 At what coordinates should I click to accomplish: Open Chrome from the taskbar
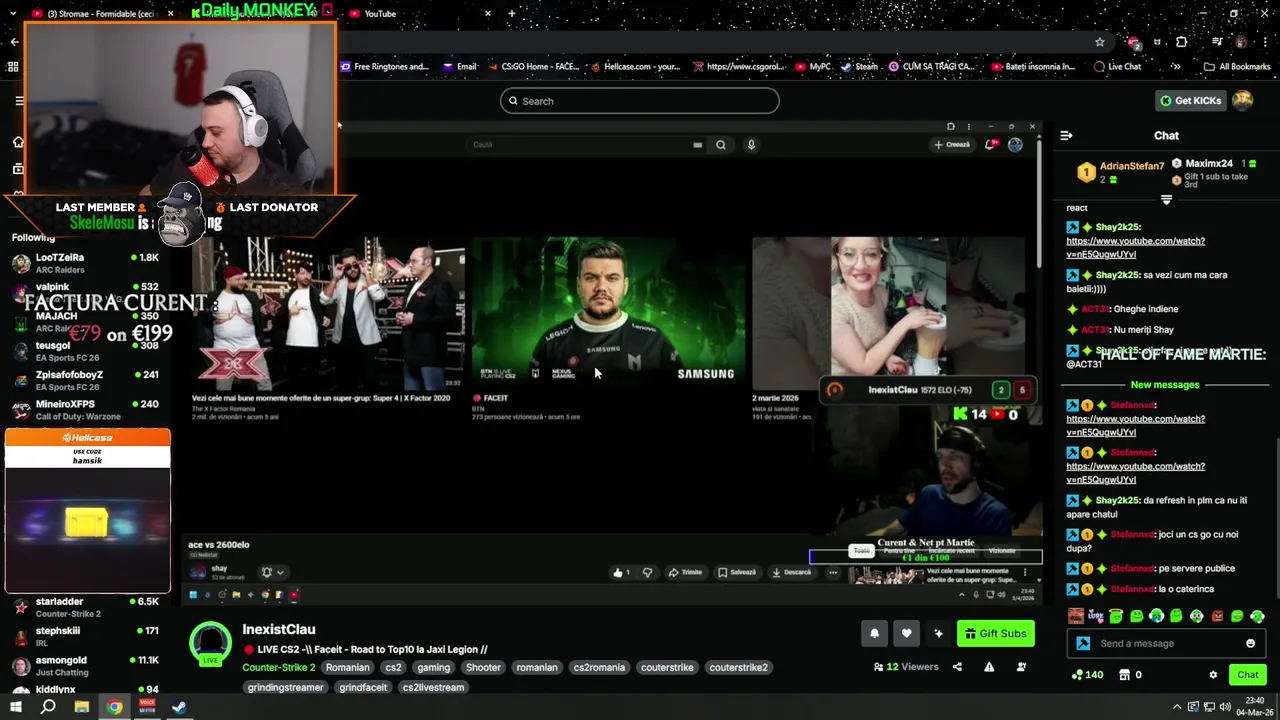coord(115,707)
